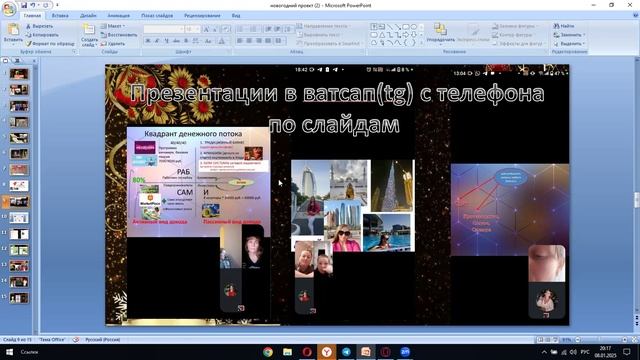Select the triangle shape in gallery
Image resolution: width=640 pixels, height=360 pixels.
tap(382, 35)
